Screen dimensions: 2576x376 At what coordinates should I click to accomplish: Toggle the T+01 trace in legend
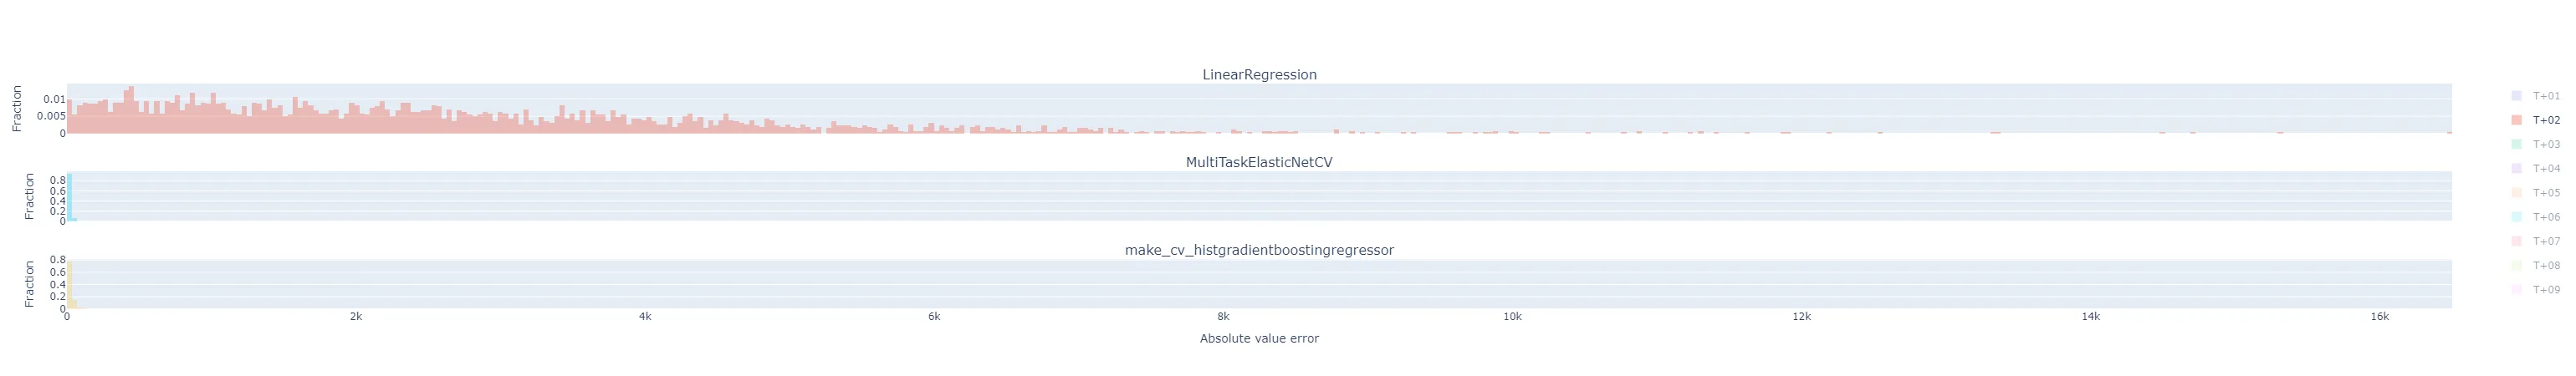point(2545,96)
